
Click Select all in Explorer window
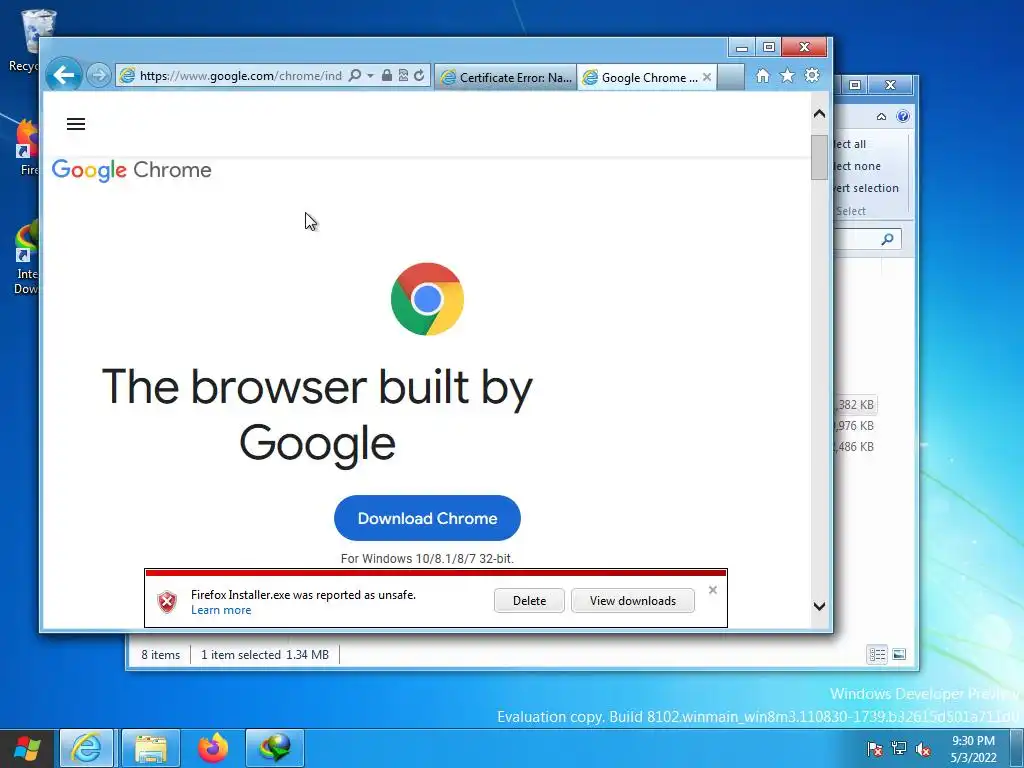850,144
